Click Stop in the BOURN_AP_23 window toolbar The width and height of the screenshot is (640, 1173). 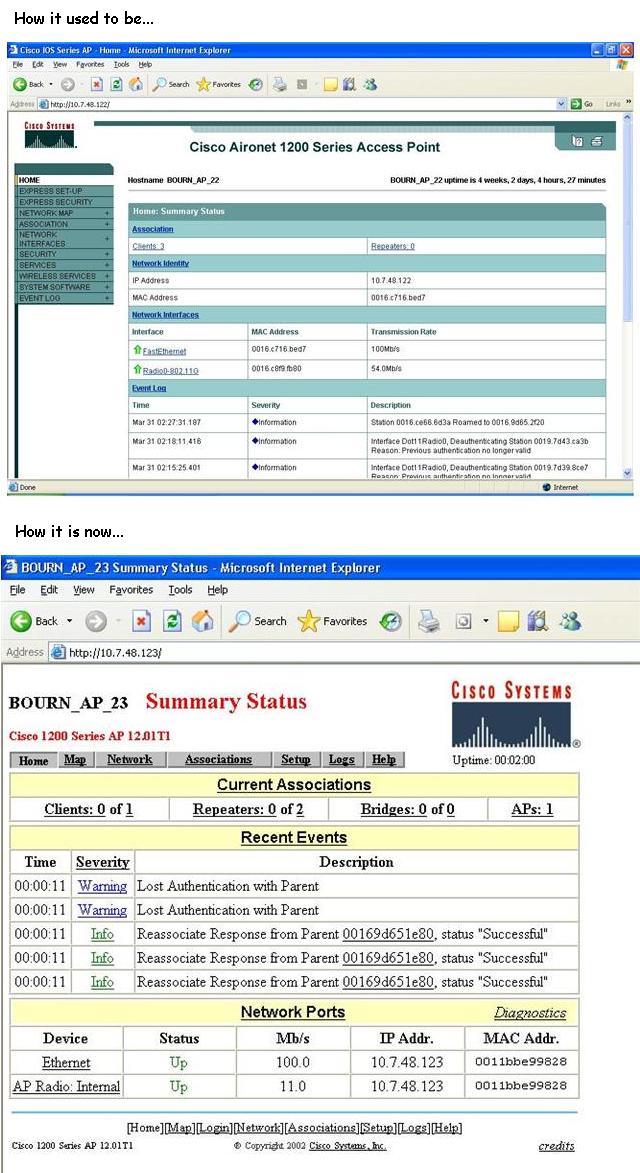pyautogui.click(x=142, y=621)
